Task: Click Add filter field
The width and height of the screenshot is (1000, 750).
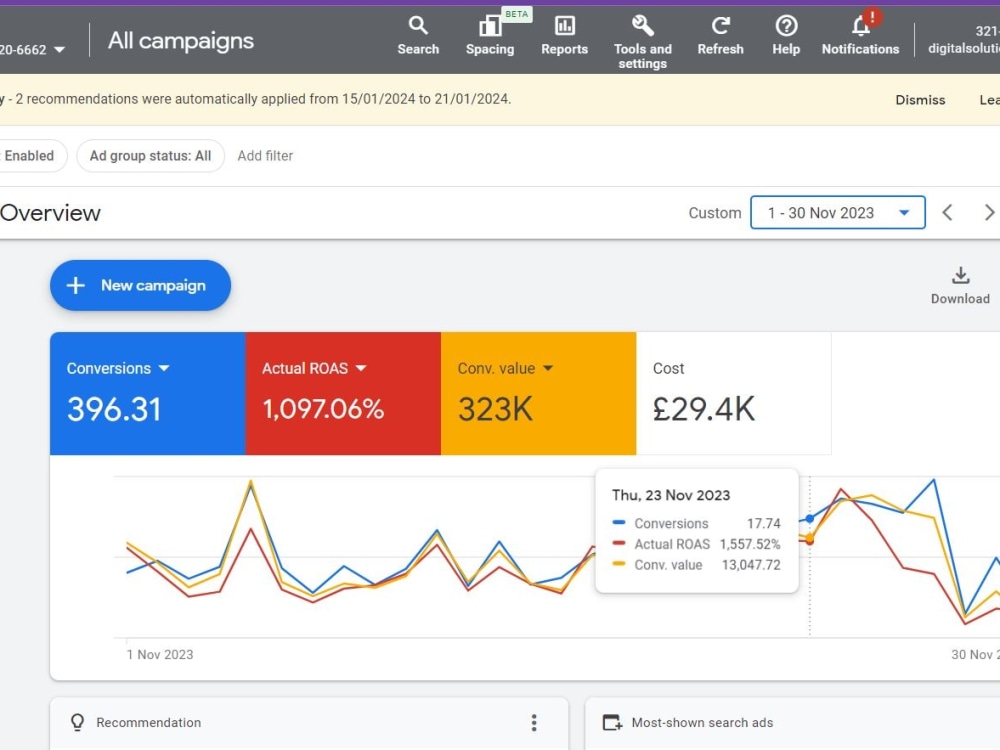Action: tap(265, 156)
